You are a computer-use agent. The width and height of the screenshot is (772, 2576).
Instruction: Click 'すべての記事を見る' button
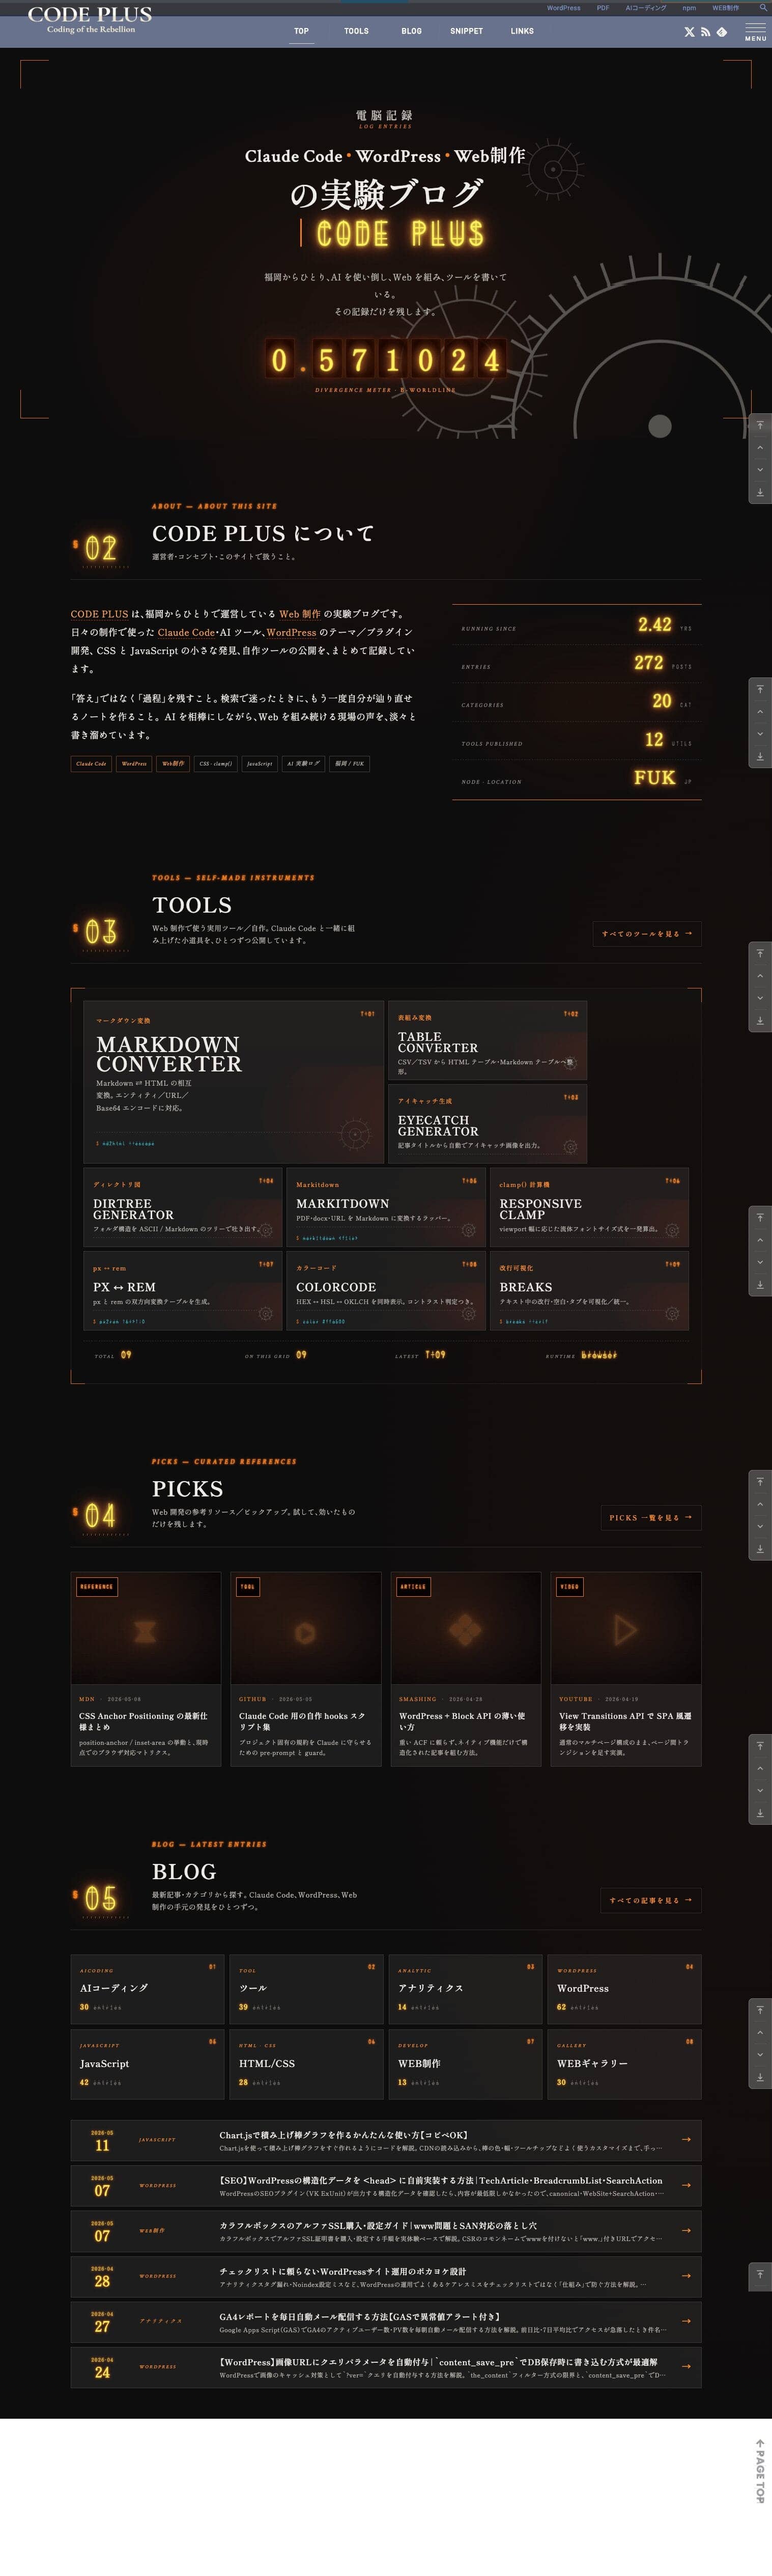pos(651,1900)
